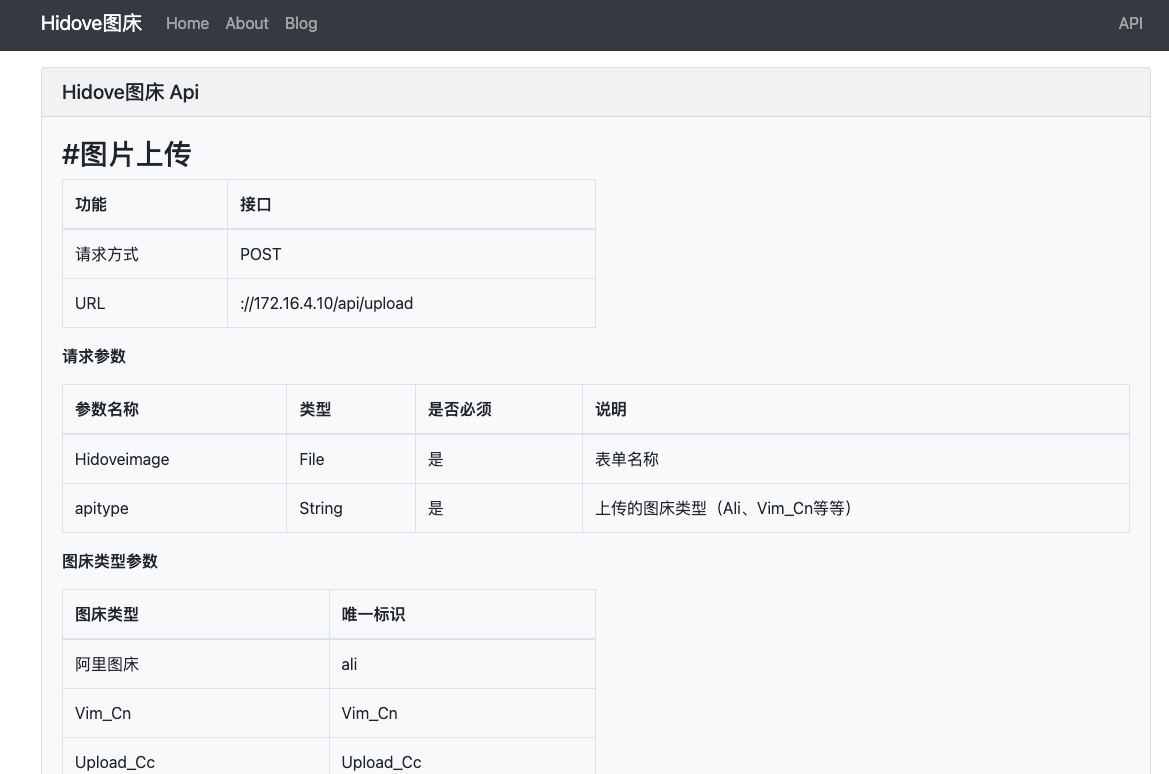This screenshot has height=774, width=1169.
Task: Click 'Upload_Cc' in the 唯一标识 column
Action: (x=462, y=756)
